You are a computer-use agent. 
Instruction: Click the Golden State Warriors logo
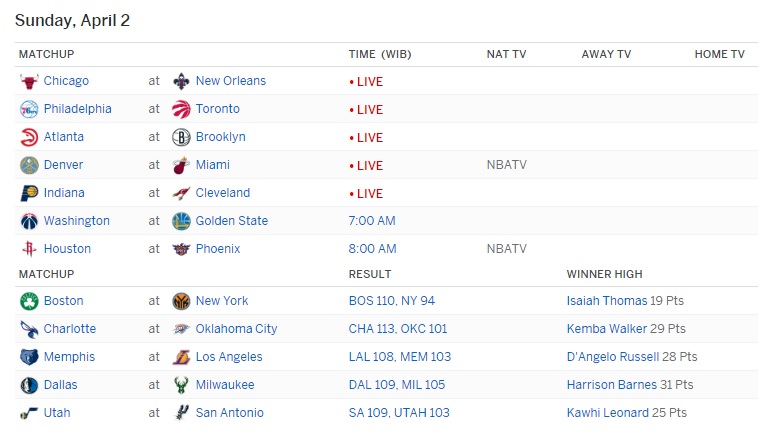(x=181, y=221)
